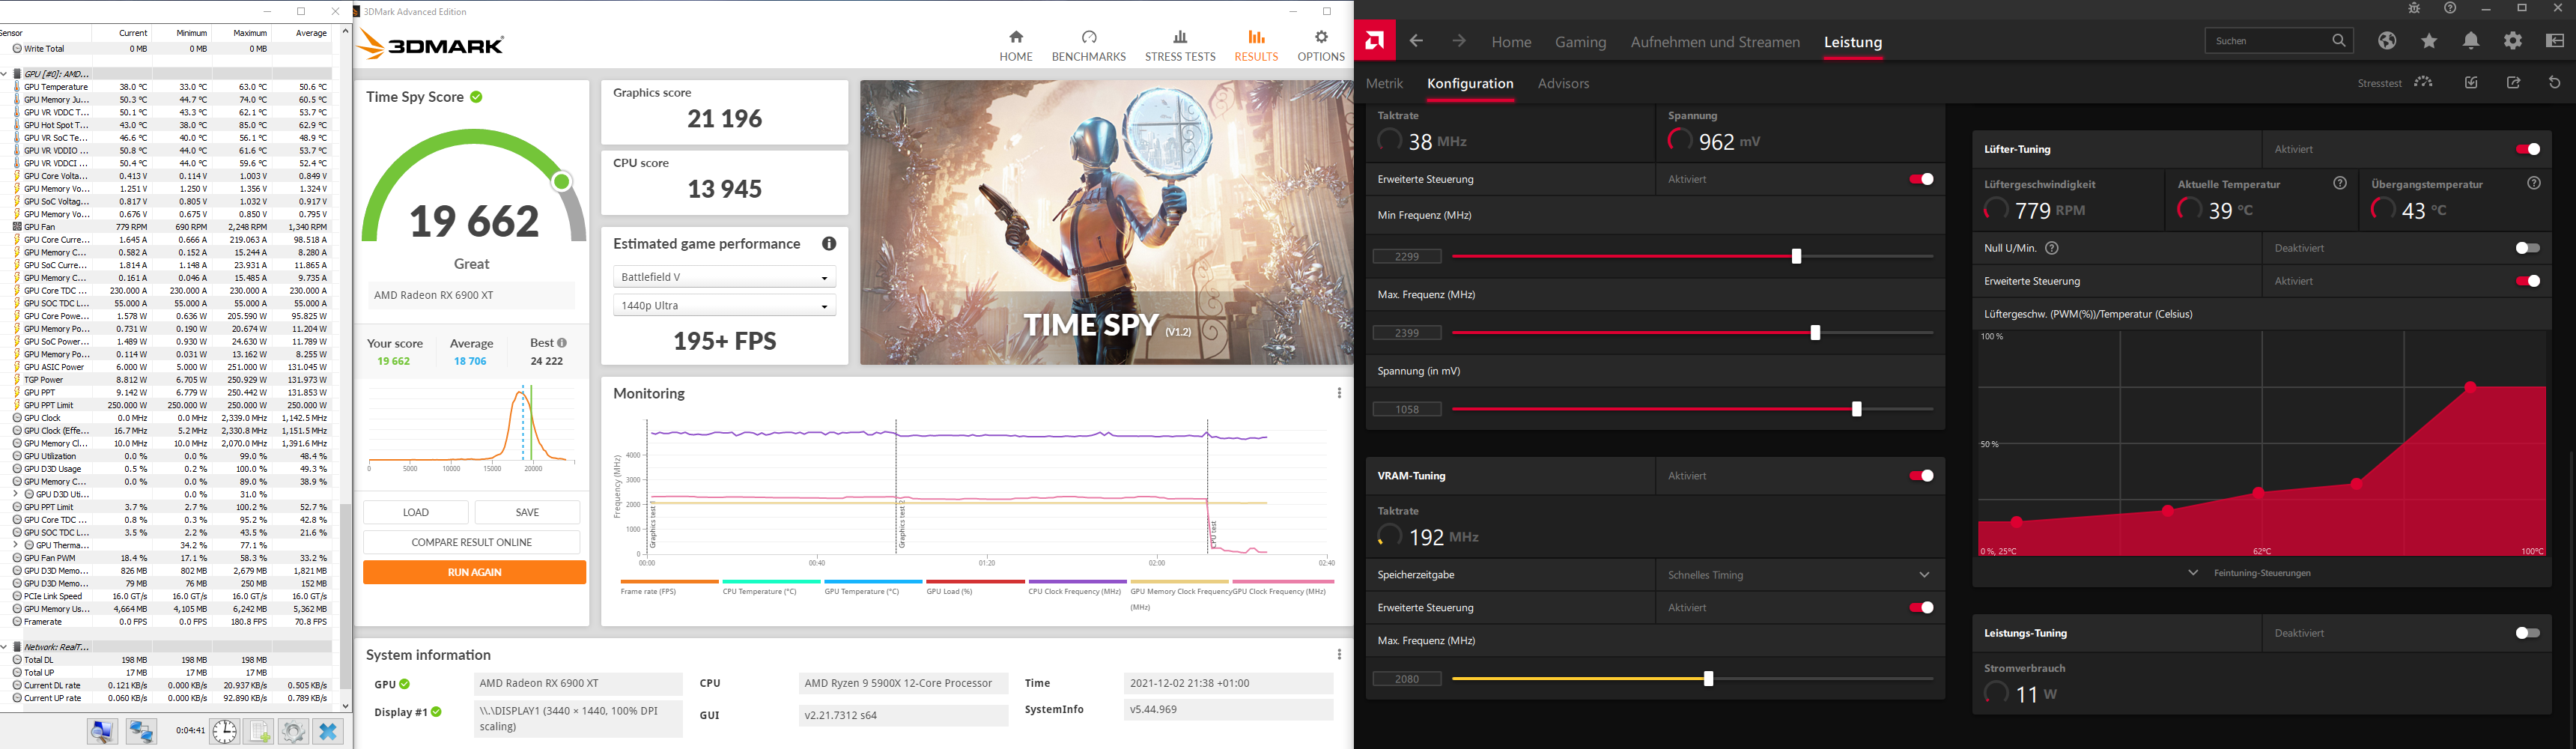Open the Battlefield V game dropdown
The height and width of the screenshot is (749, 2576).
tap(724, 277)
